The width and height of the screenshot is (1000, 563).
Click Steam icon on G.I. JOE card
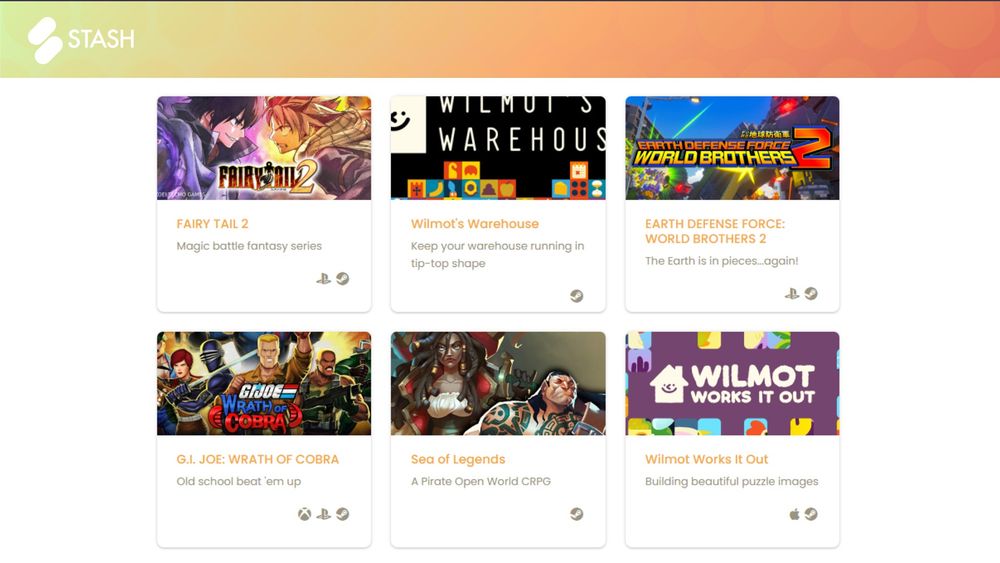[342, 514]
